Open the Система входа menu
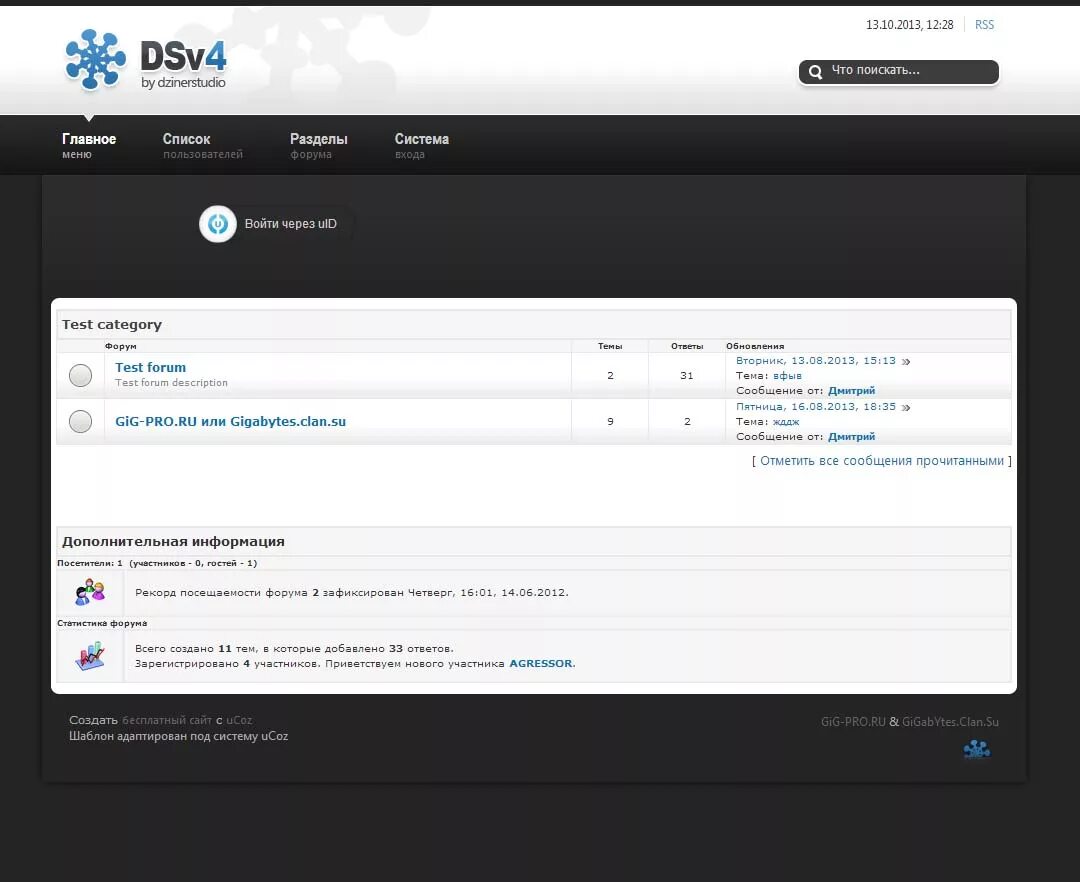1080x882 pixels. coord(421,144)
